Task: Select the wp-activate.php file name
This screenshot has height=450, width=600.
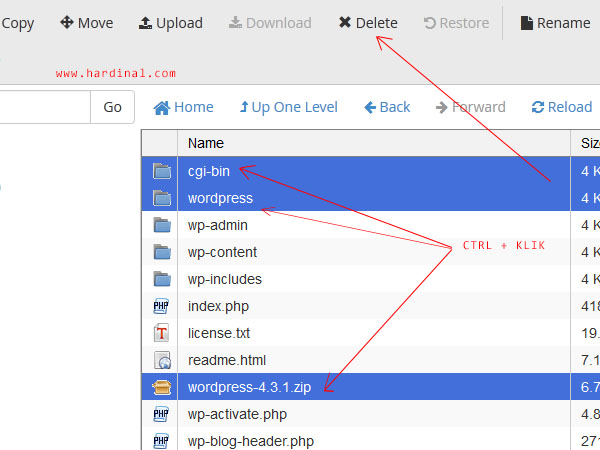Action: tap(237, 414)
